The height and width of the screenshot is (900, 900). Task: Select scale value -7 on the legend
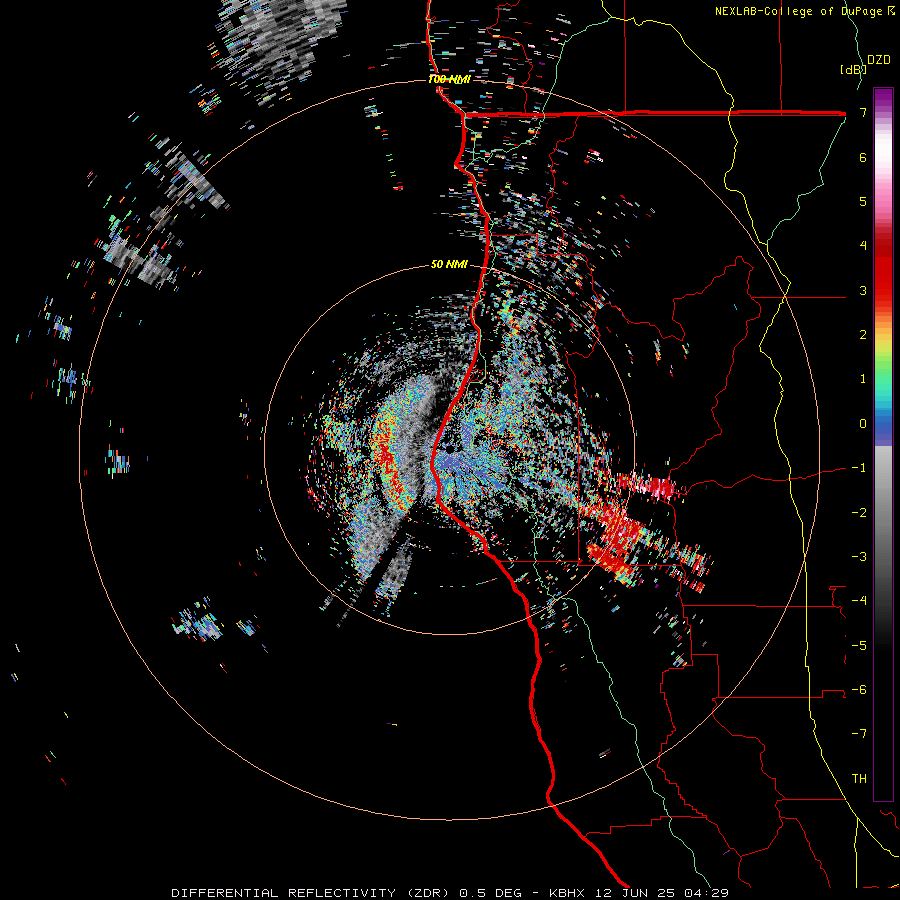pos(859,734)
